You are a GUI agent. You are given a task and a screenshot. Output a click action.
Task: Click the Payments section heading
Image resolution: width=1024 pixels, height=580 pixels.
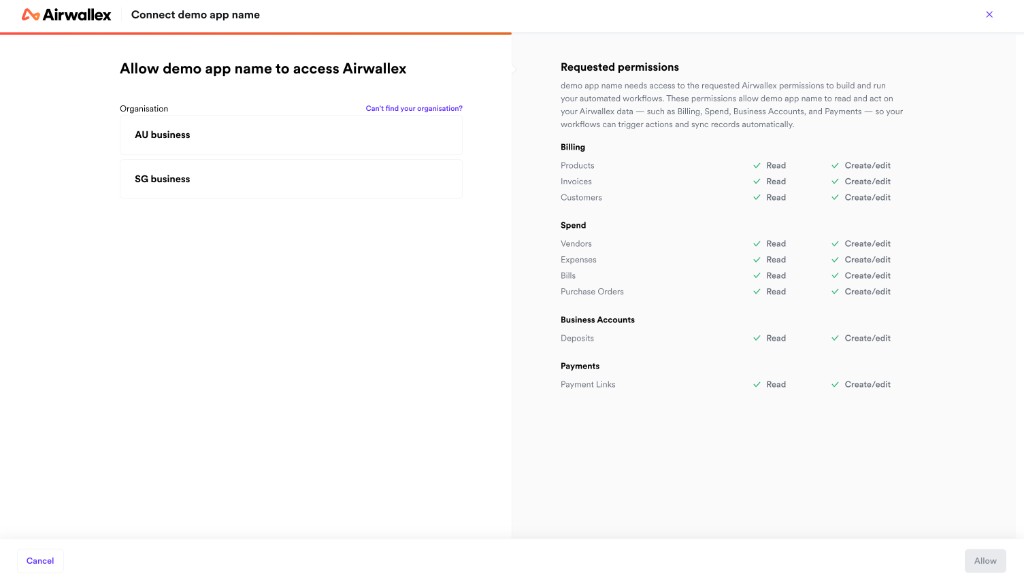pyautogui.click(x=579, y=366)
